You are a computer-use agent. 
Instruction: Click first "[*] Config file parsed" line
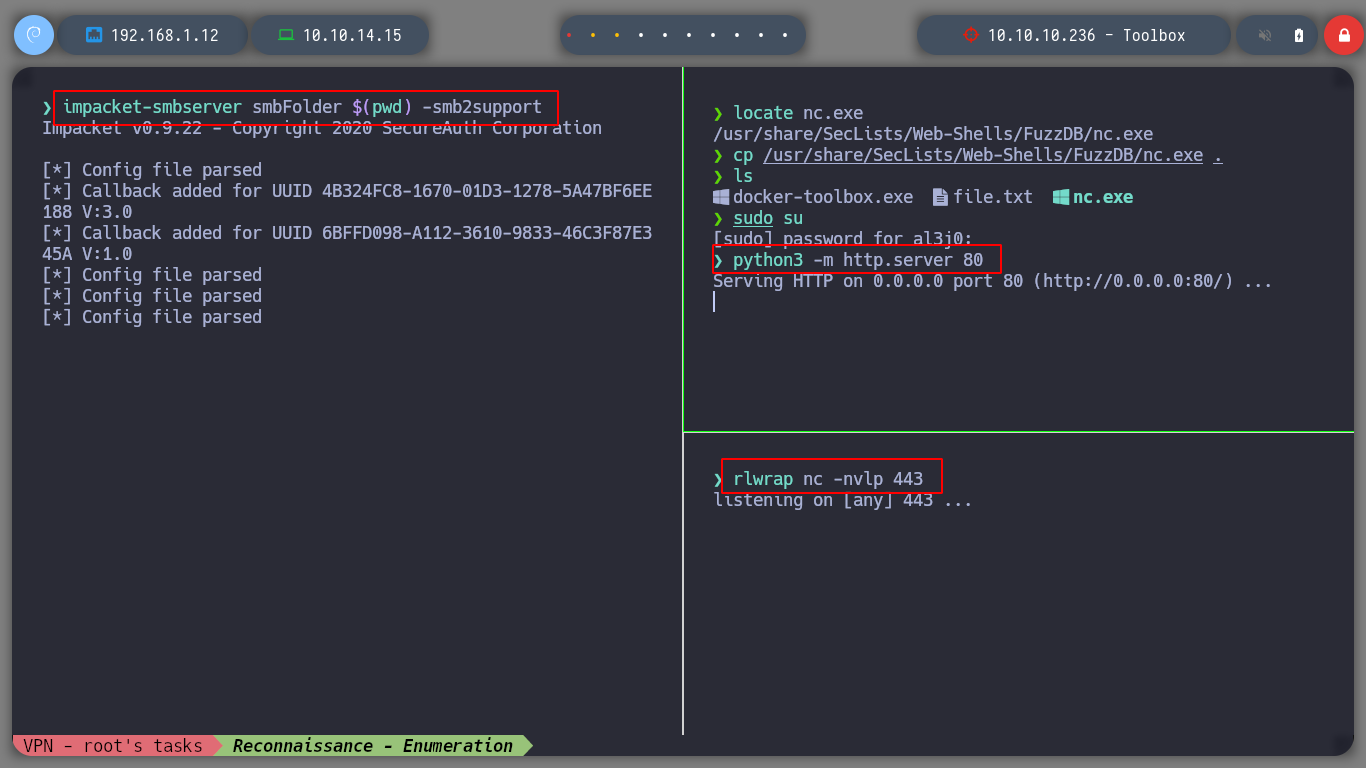pyautogui.click(x=152, y=170)
